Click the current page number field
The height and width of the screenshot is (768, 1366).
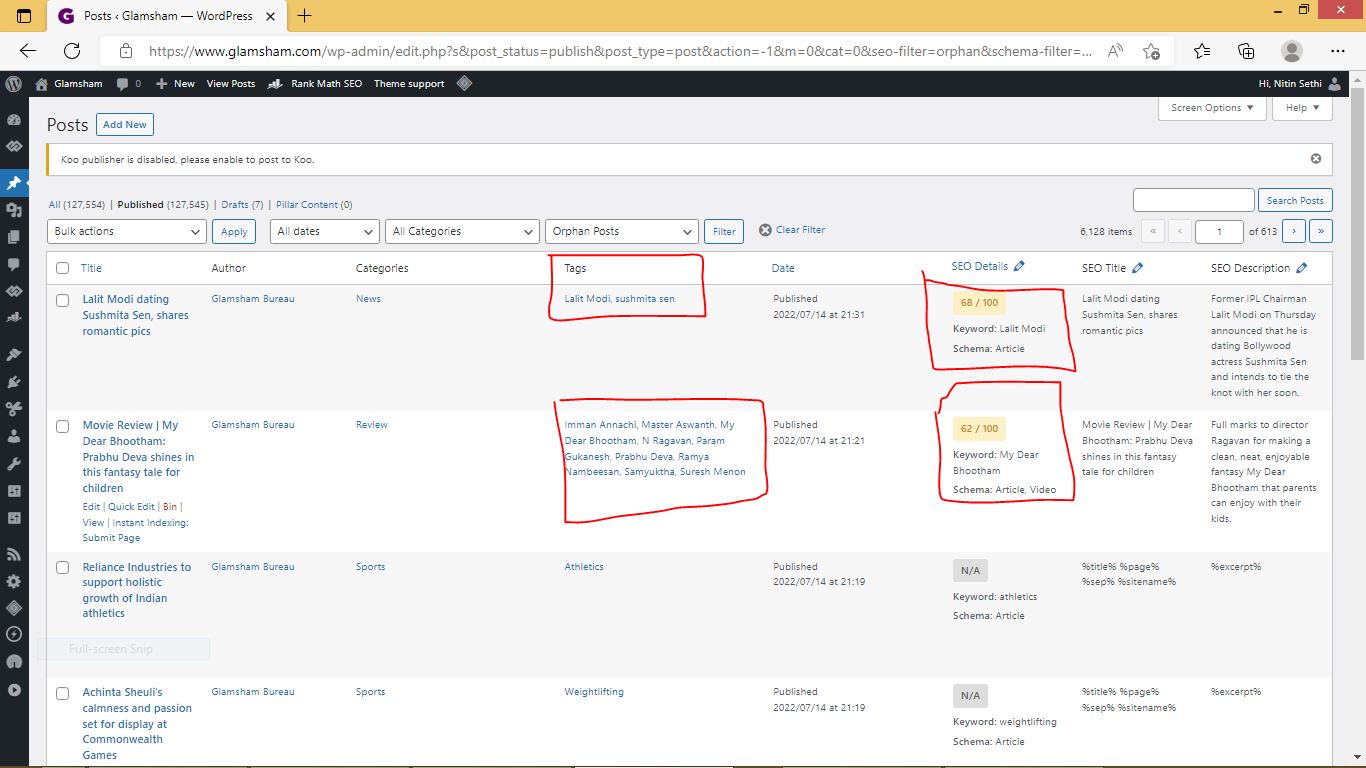coord(1219,231)
